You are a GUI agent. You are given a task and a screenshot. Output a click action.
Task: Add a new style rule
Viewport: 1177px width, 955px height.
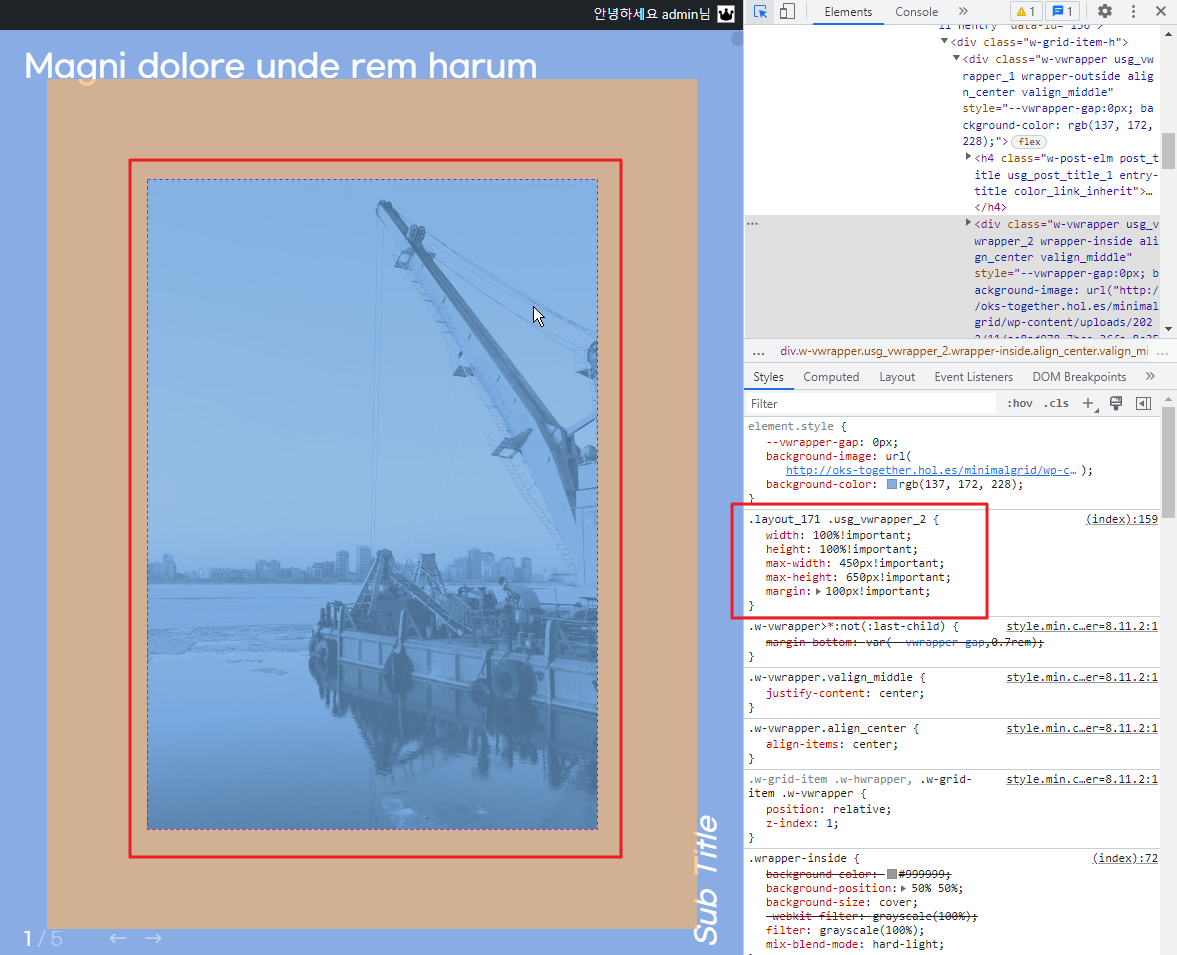(1088, 403)
